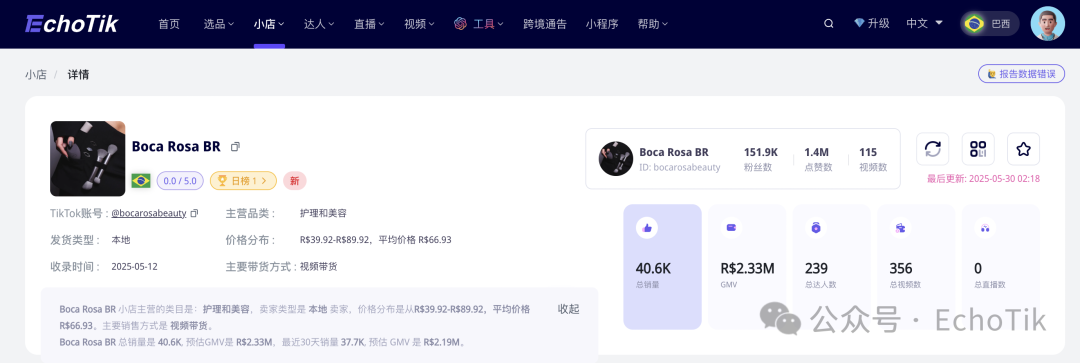Viewport: 1080px width, 363px height.
Task: Expand the 选品 dropdown menu
Action: (x=219, y=23)
